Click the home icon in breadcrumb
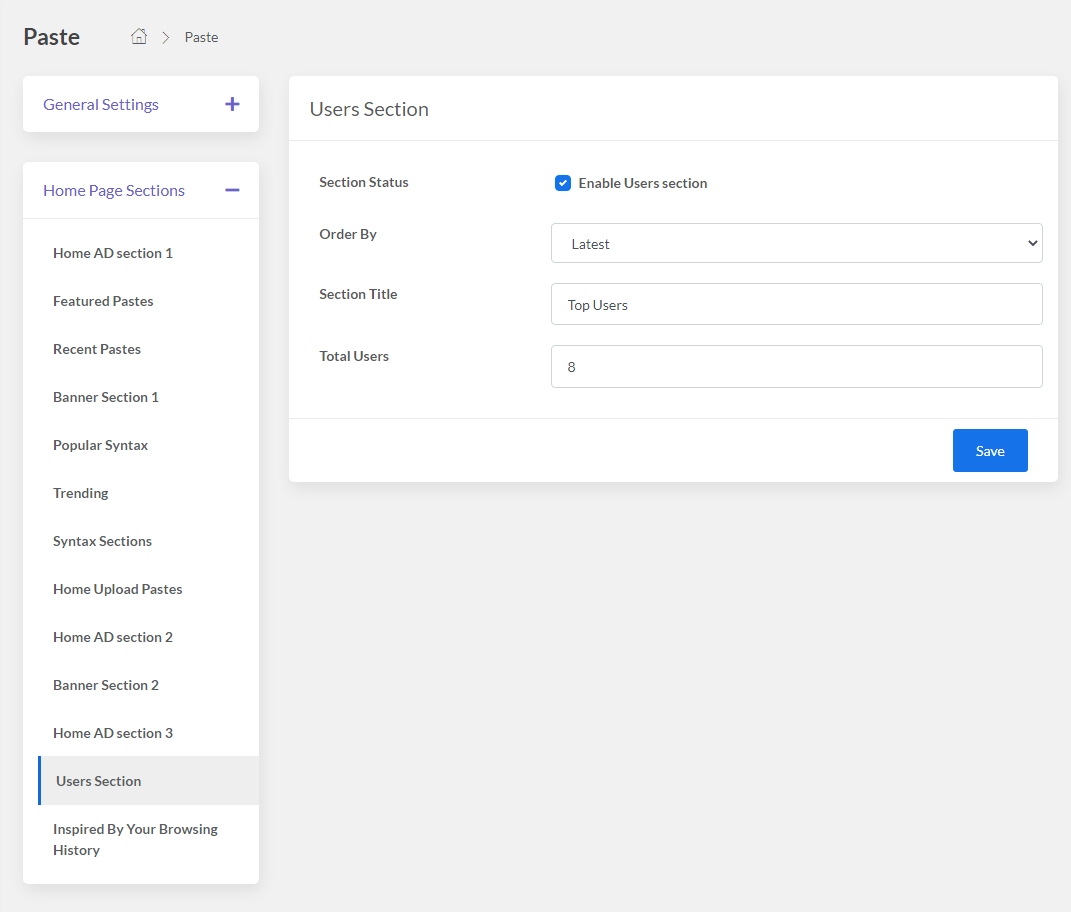This screenshot has height=912, width=1071. point(139,36)
